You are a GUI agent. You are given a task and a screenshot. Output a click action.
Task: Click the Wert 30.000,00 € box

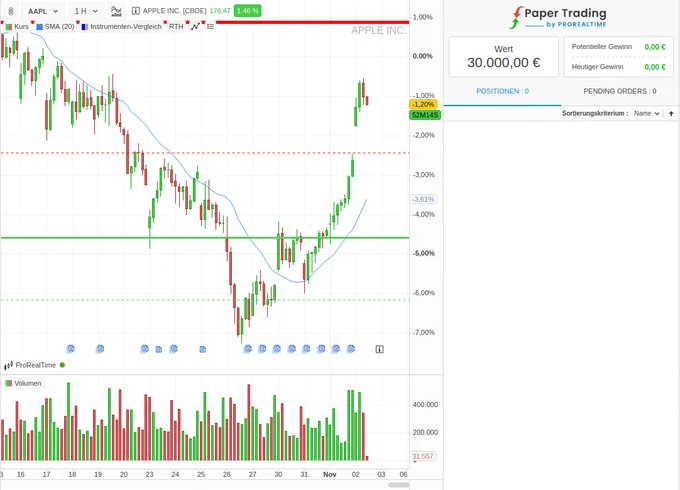503,57
